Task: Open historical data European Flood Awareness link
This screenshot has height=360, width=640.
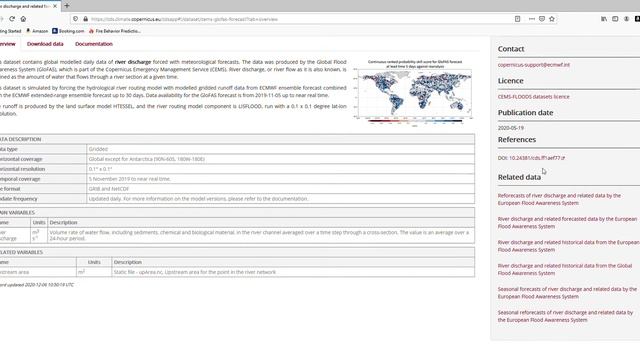Action: coord(569,246)
